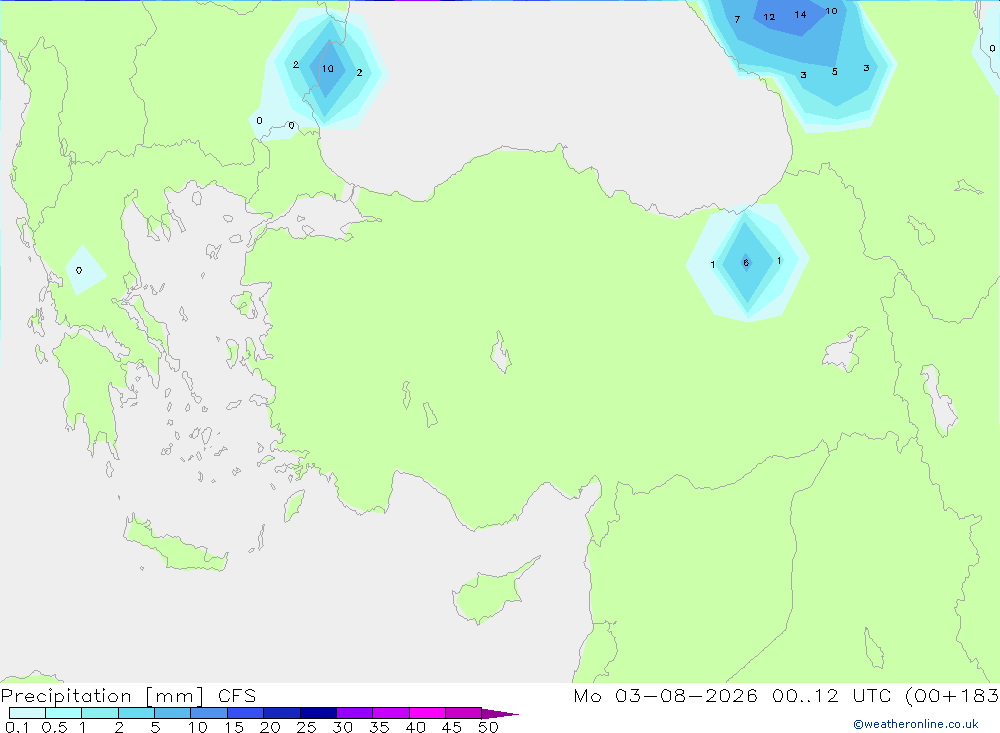This screenshot has width=1000, height=733.
Task: Select the 1–2 mm legend swatch
Action: click(100, 713)
